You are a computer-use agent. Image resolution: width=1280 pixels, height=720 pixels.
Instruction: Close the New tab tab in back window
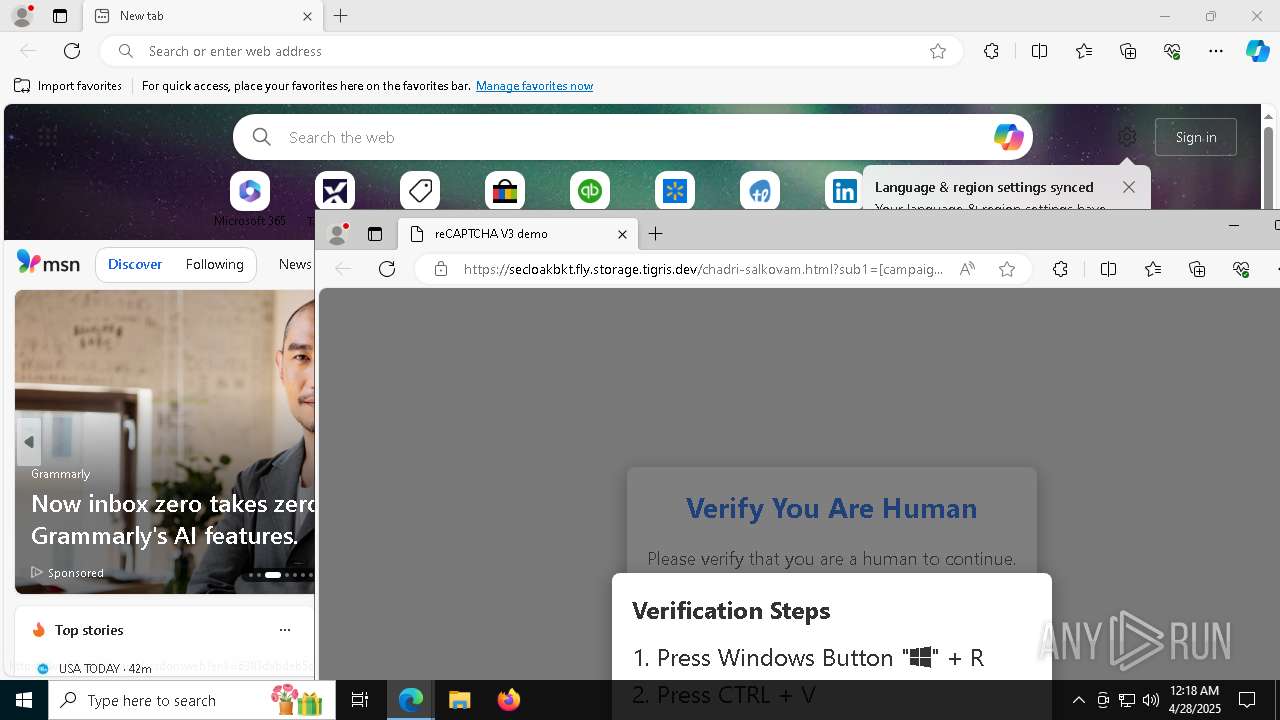coord(308,16)
